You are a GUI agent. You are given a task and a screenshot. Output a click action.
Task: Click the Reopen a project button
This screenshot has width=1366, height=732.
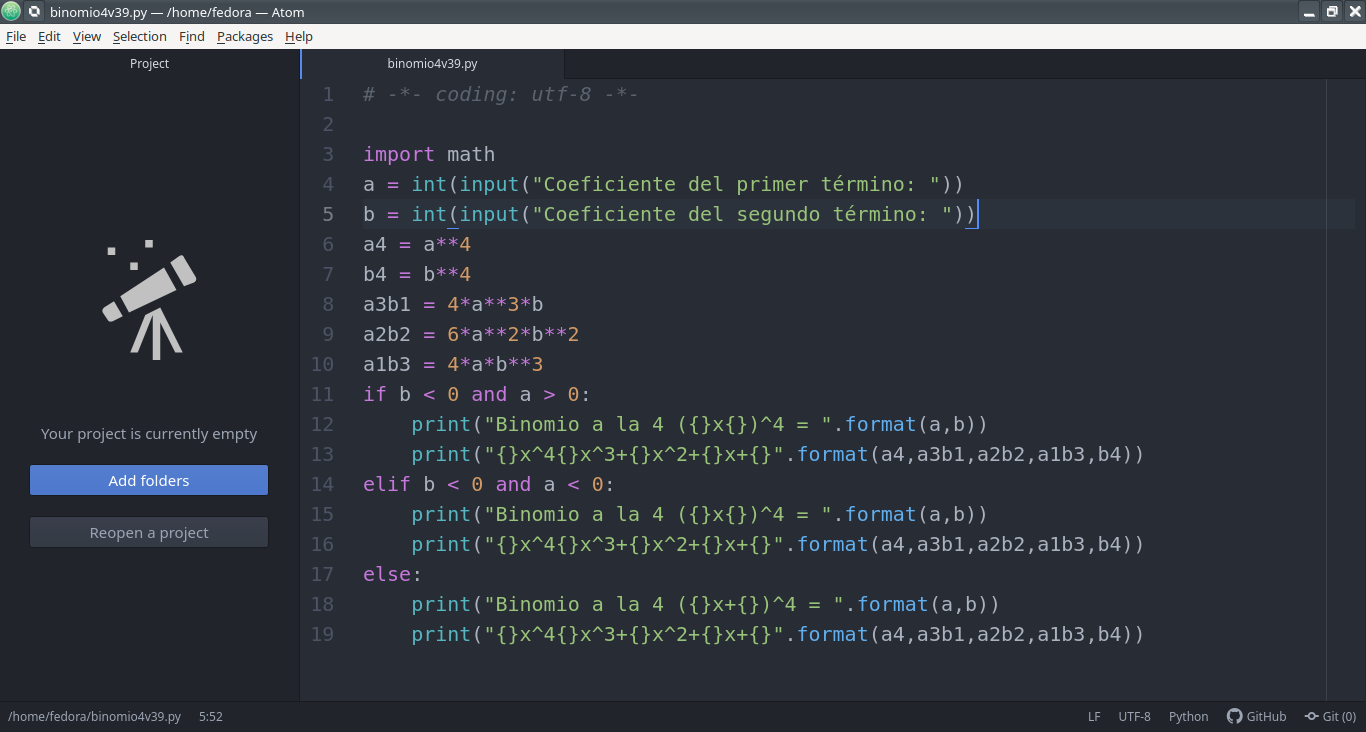point(149,532)
